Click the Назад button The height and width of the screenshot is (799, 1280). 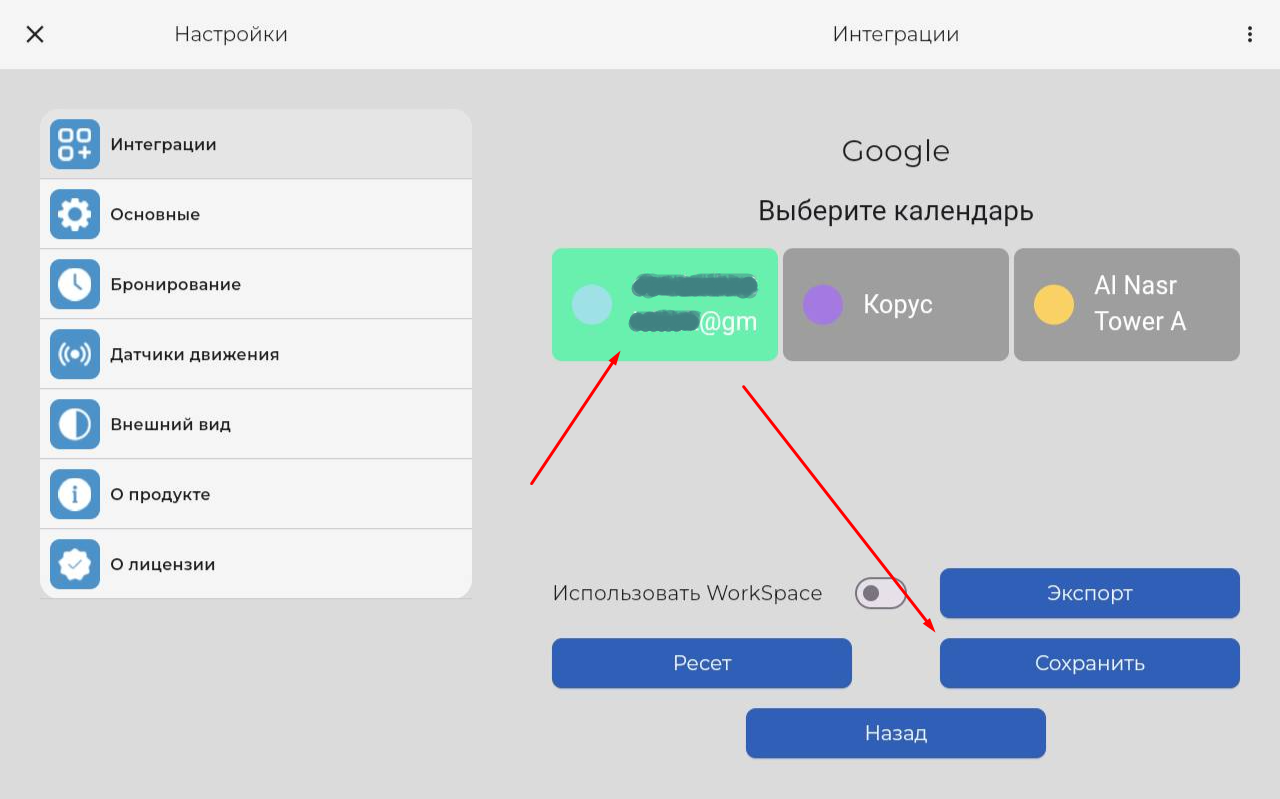[896, 733]
